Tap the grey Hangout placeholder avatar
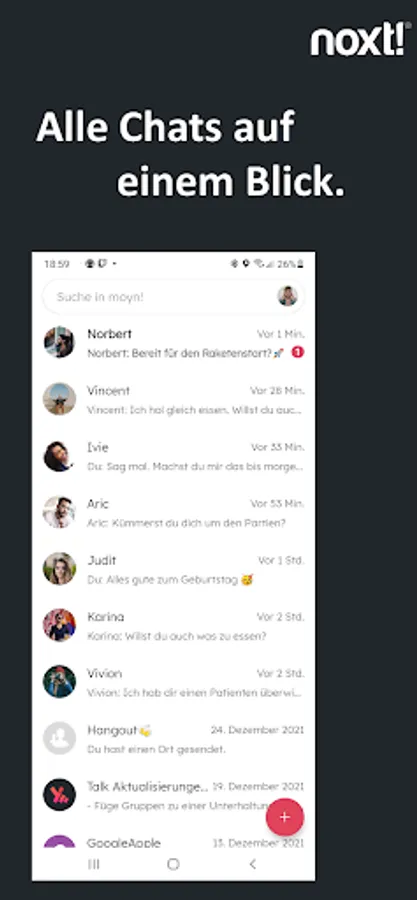417x900 pixels. point(59,738)
